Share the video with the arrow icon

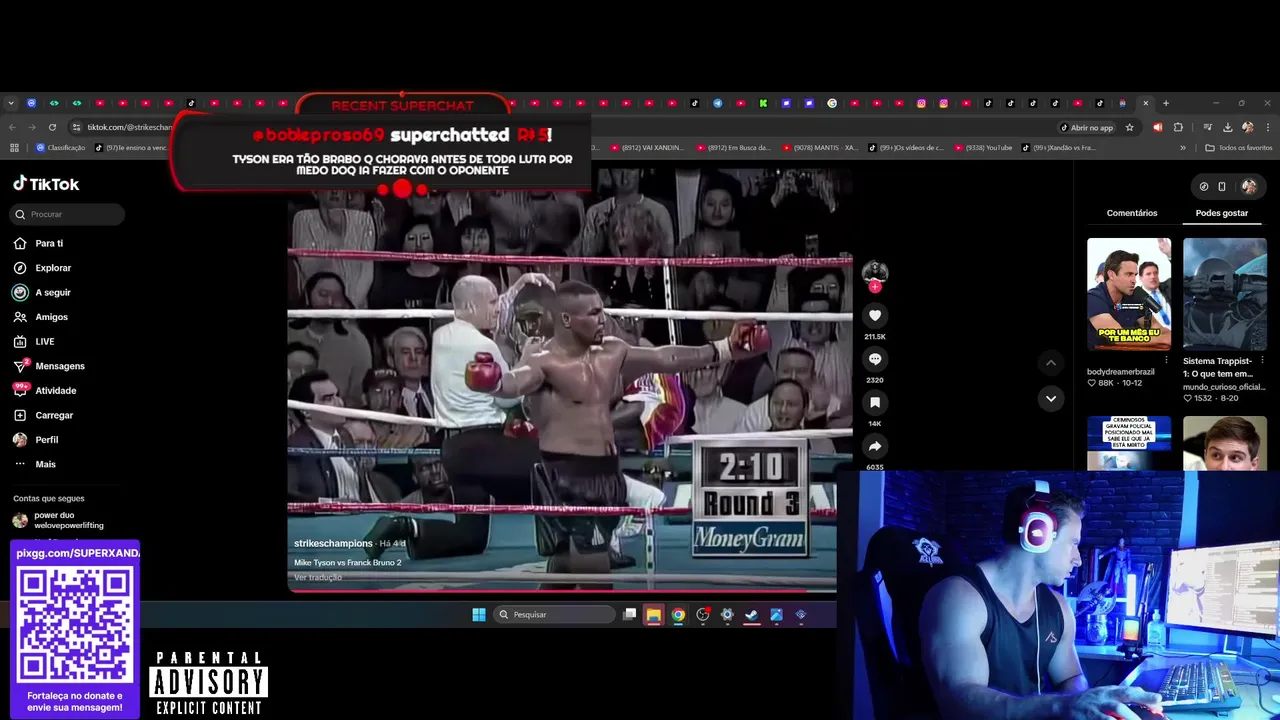[875, 446]
